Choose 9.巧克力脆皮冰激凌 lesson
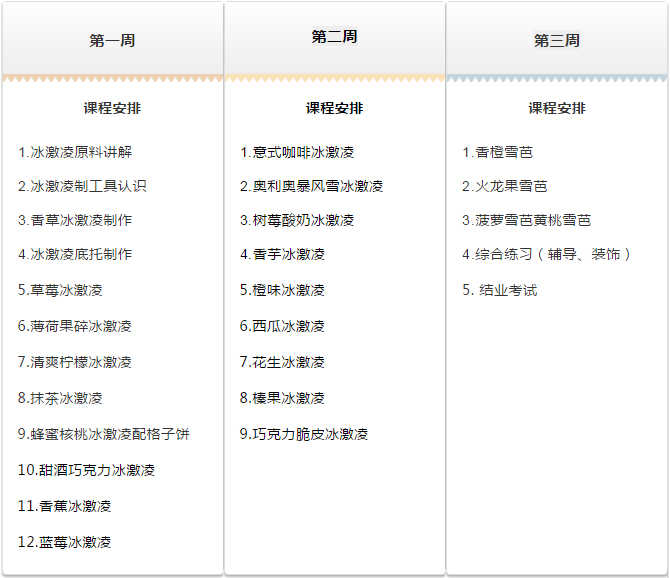 pos(304,434)
